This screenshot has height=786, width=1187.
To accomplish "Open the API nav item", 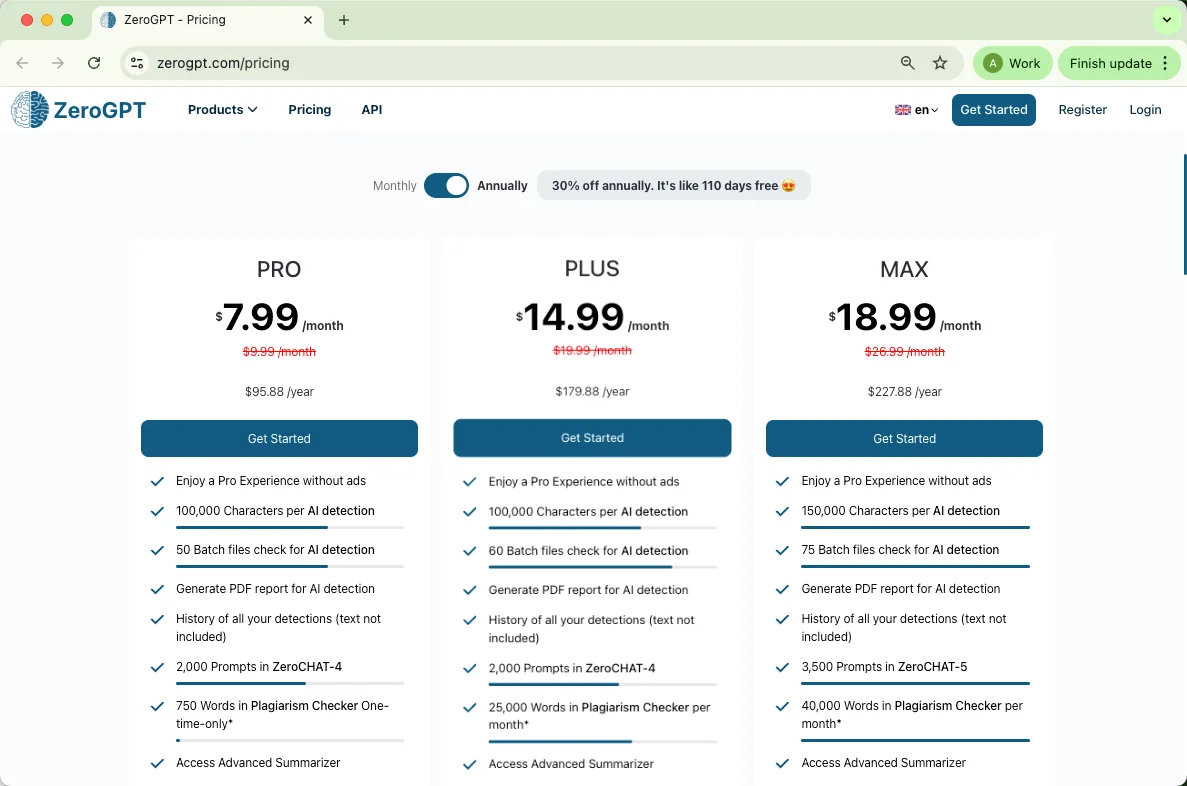I will click(372, 110).
